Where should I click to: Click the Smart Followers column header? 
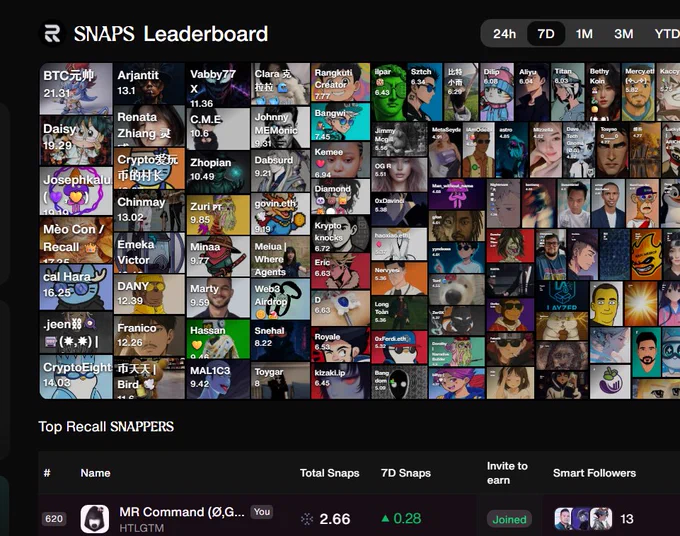(594, 473)
